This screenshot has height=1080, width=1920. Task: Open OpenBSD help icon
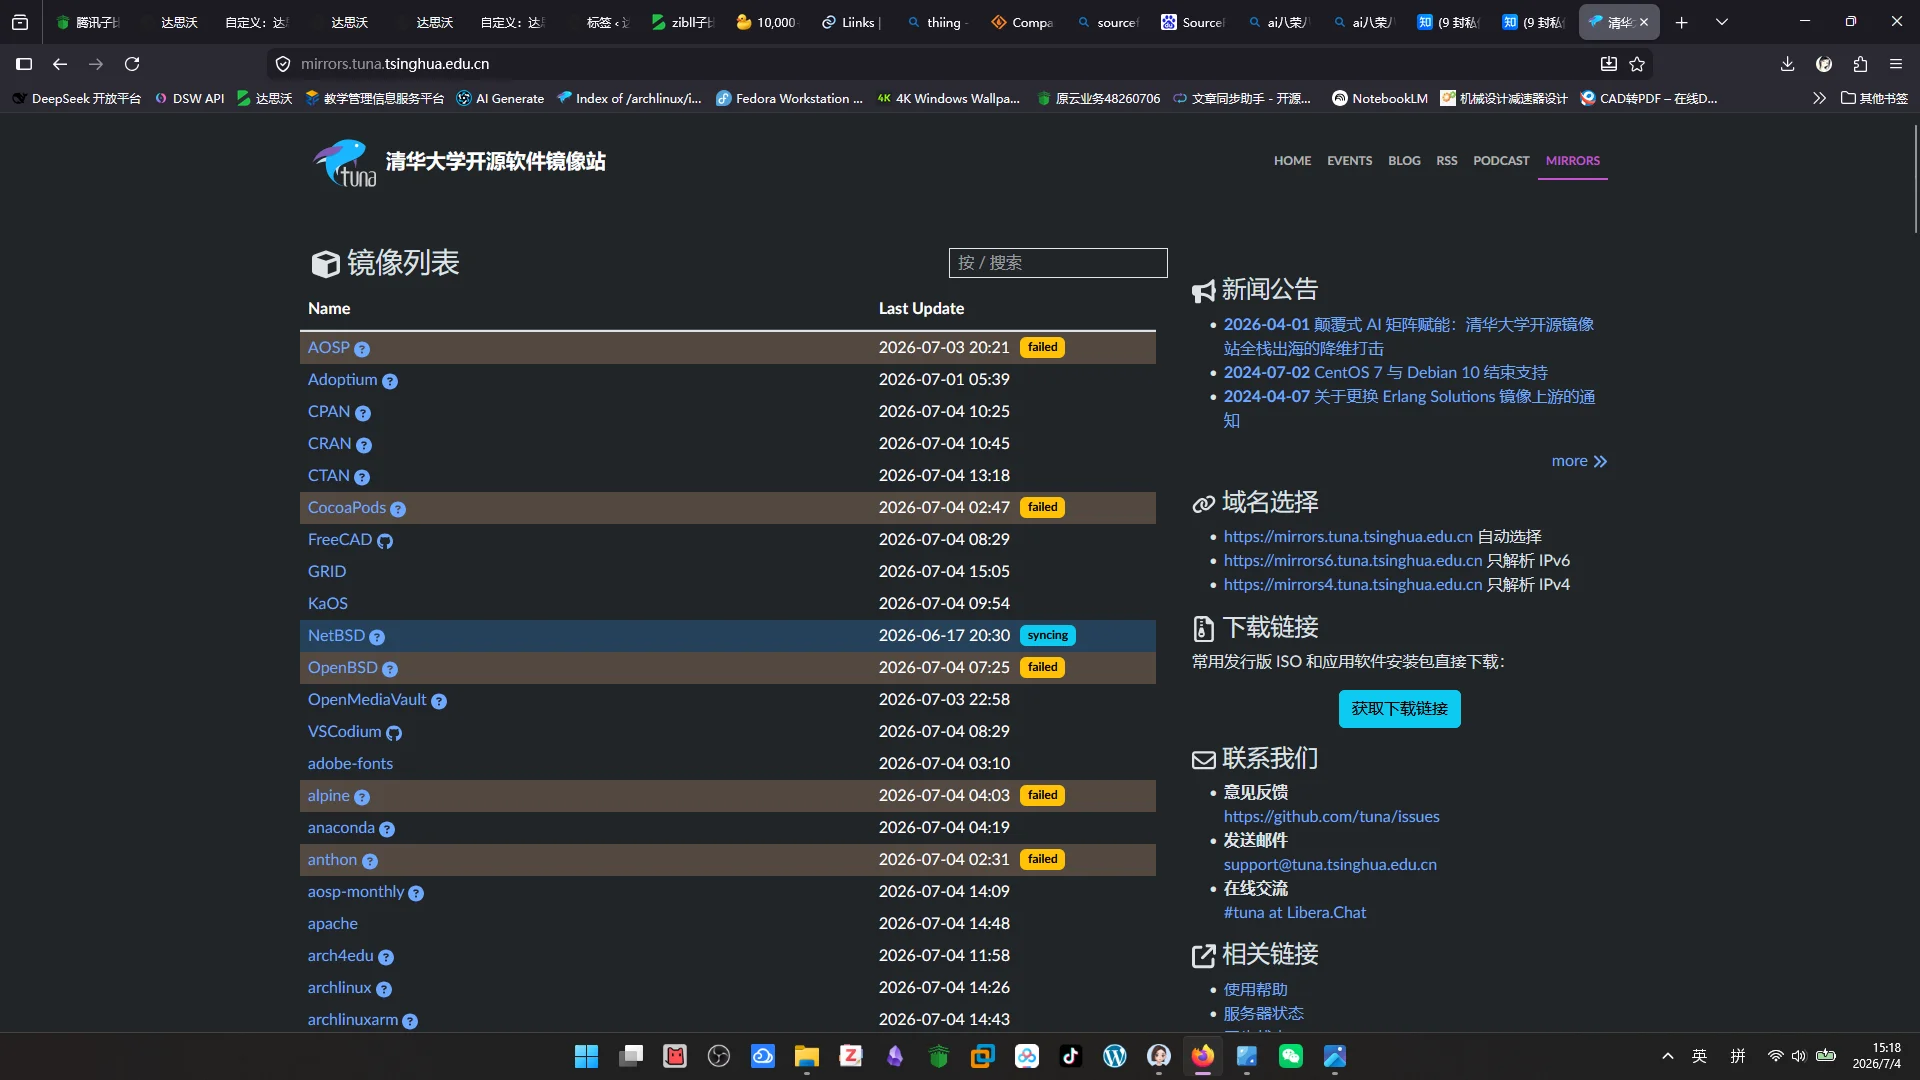[x=390, y=669]
